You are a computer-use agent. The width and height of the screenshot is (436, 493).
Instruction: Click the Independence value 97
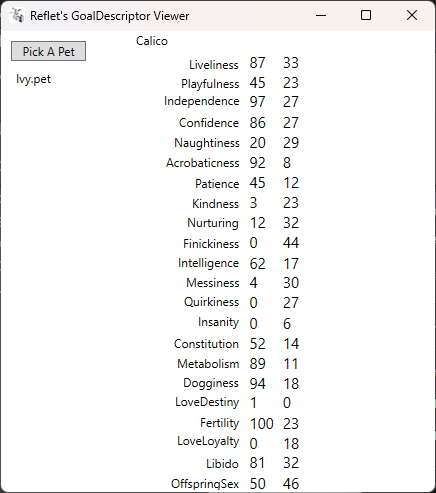[257, 102]
